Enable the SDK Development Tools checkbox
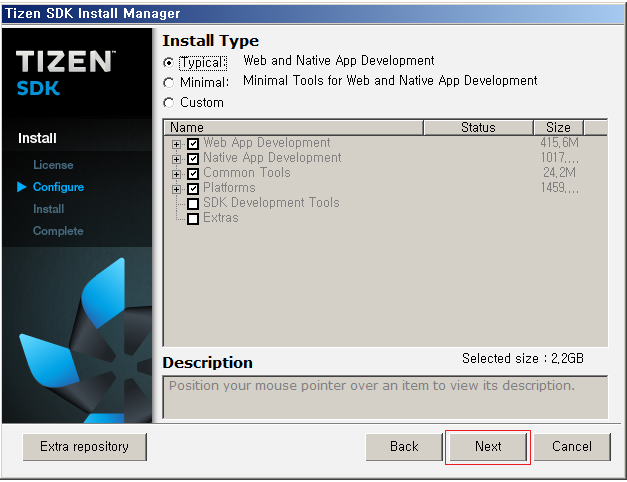The width and height of the screenshot is (627, 482). tap(193, 204)
